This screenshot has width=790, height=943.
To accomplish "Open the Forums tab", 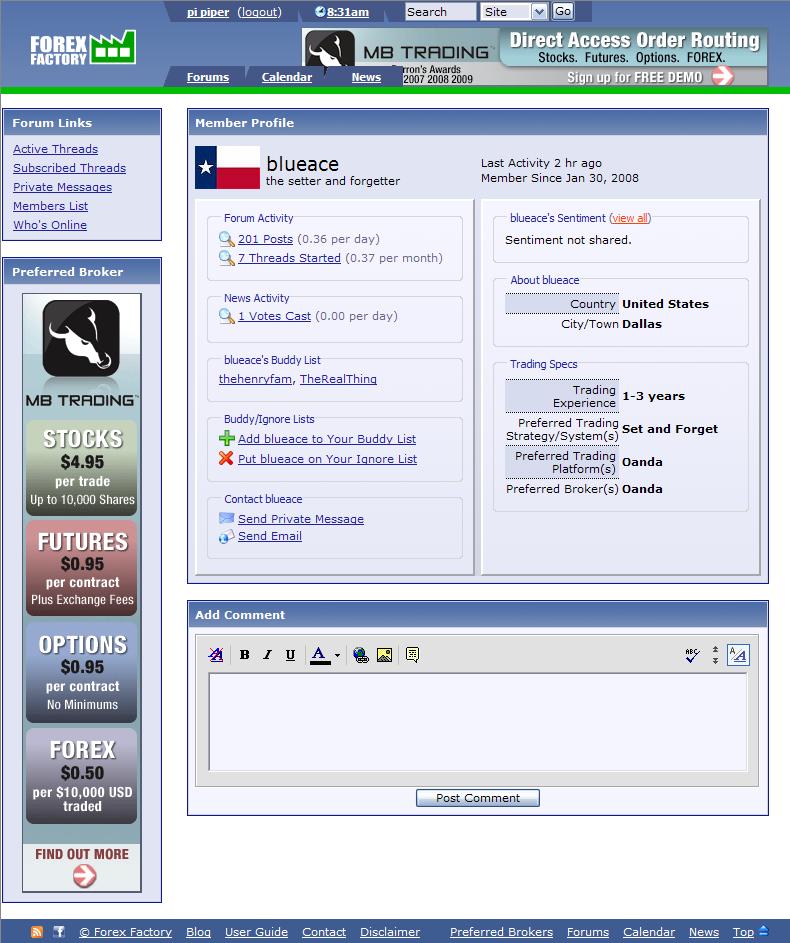I will 207,77.
